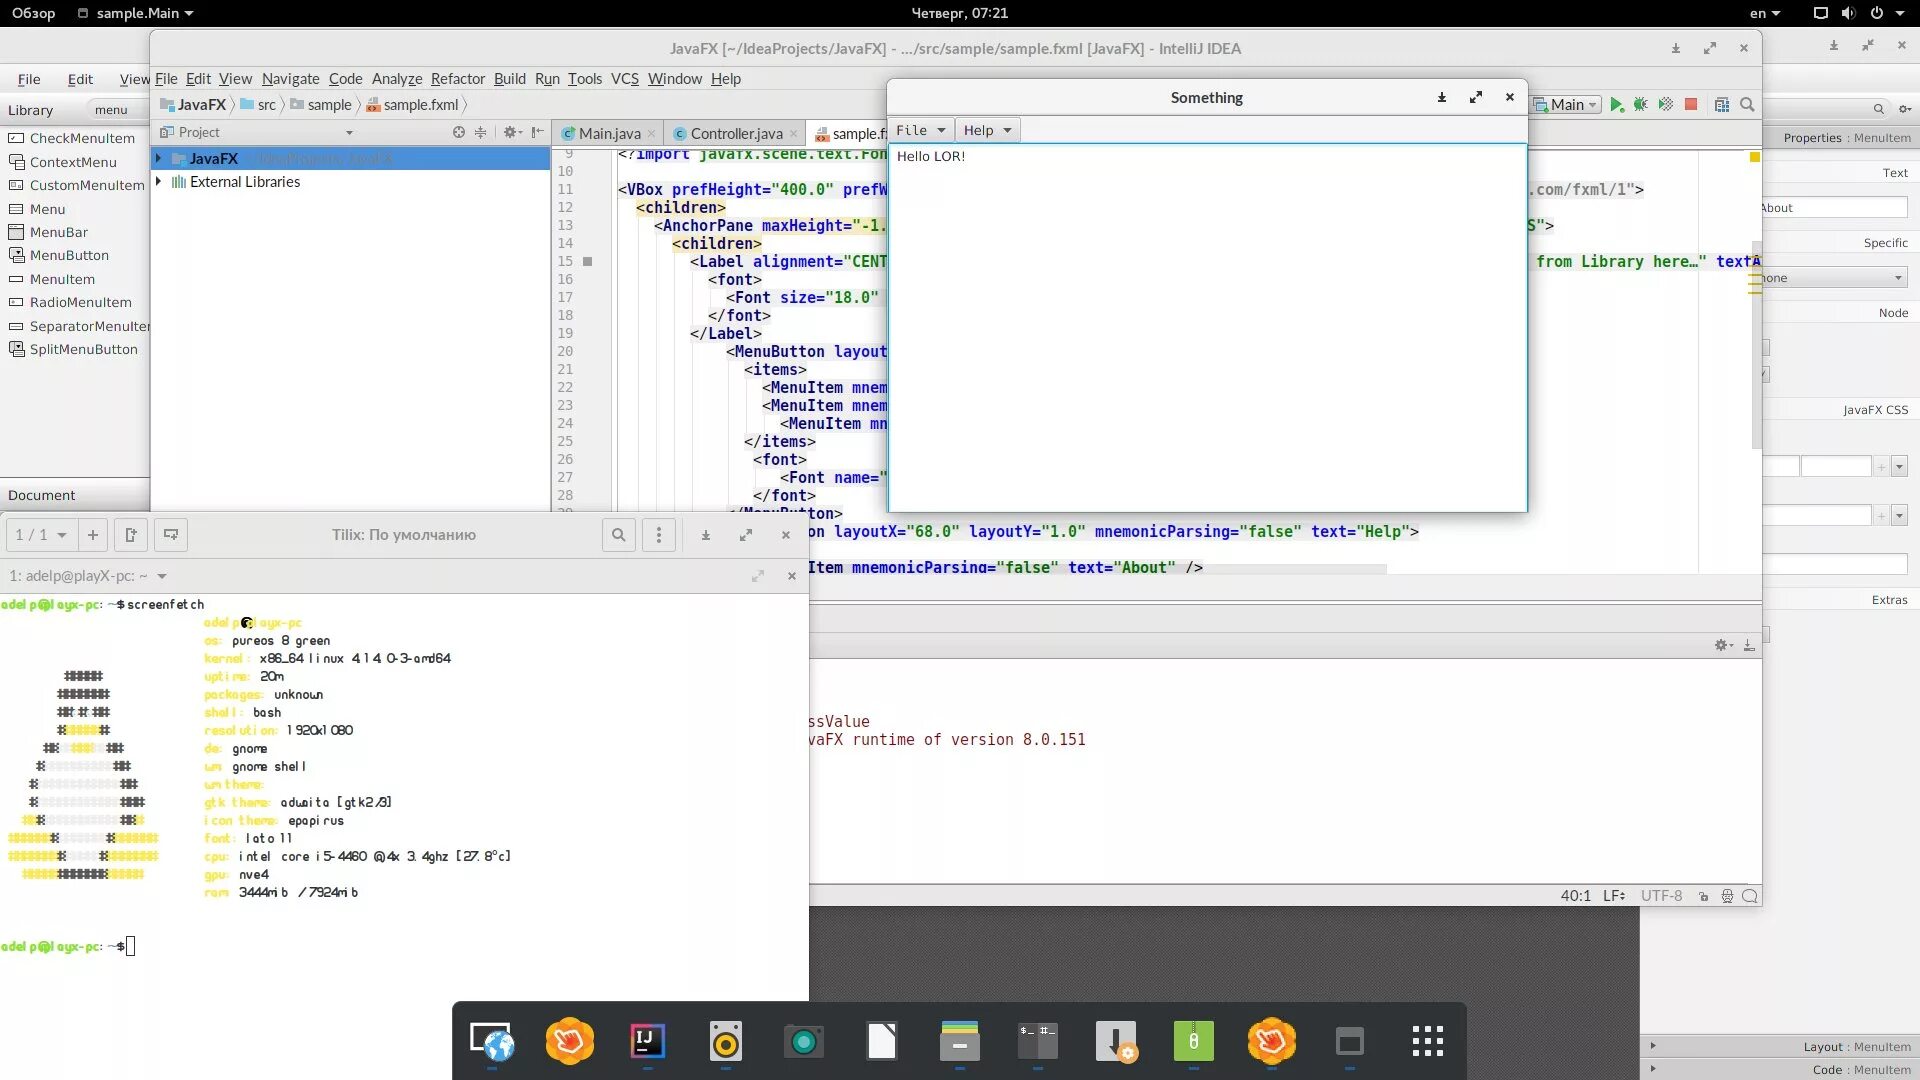Click the Help menu in Something dialog
Viewport: 1920px width, 1080px height.
[x=986, y=129]
